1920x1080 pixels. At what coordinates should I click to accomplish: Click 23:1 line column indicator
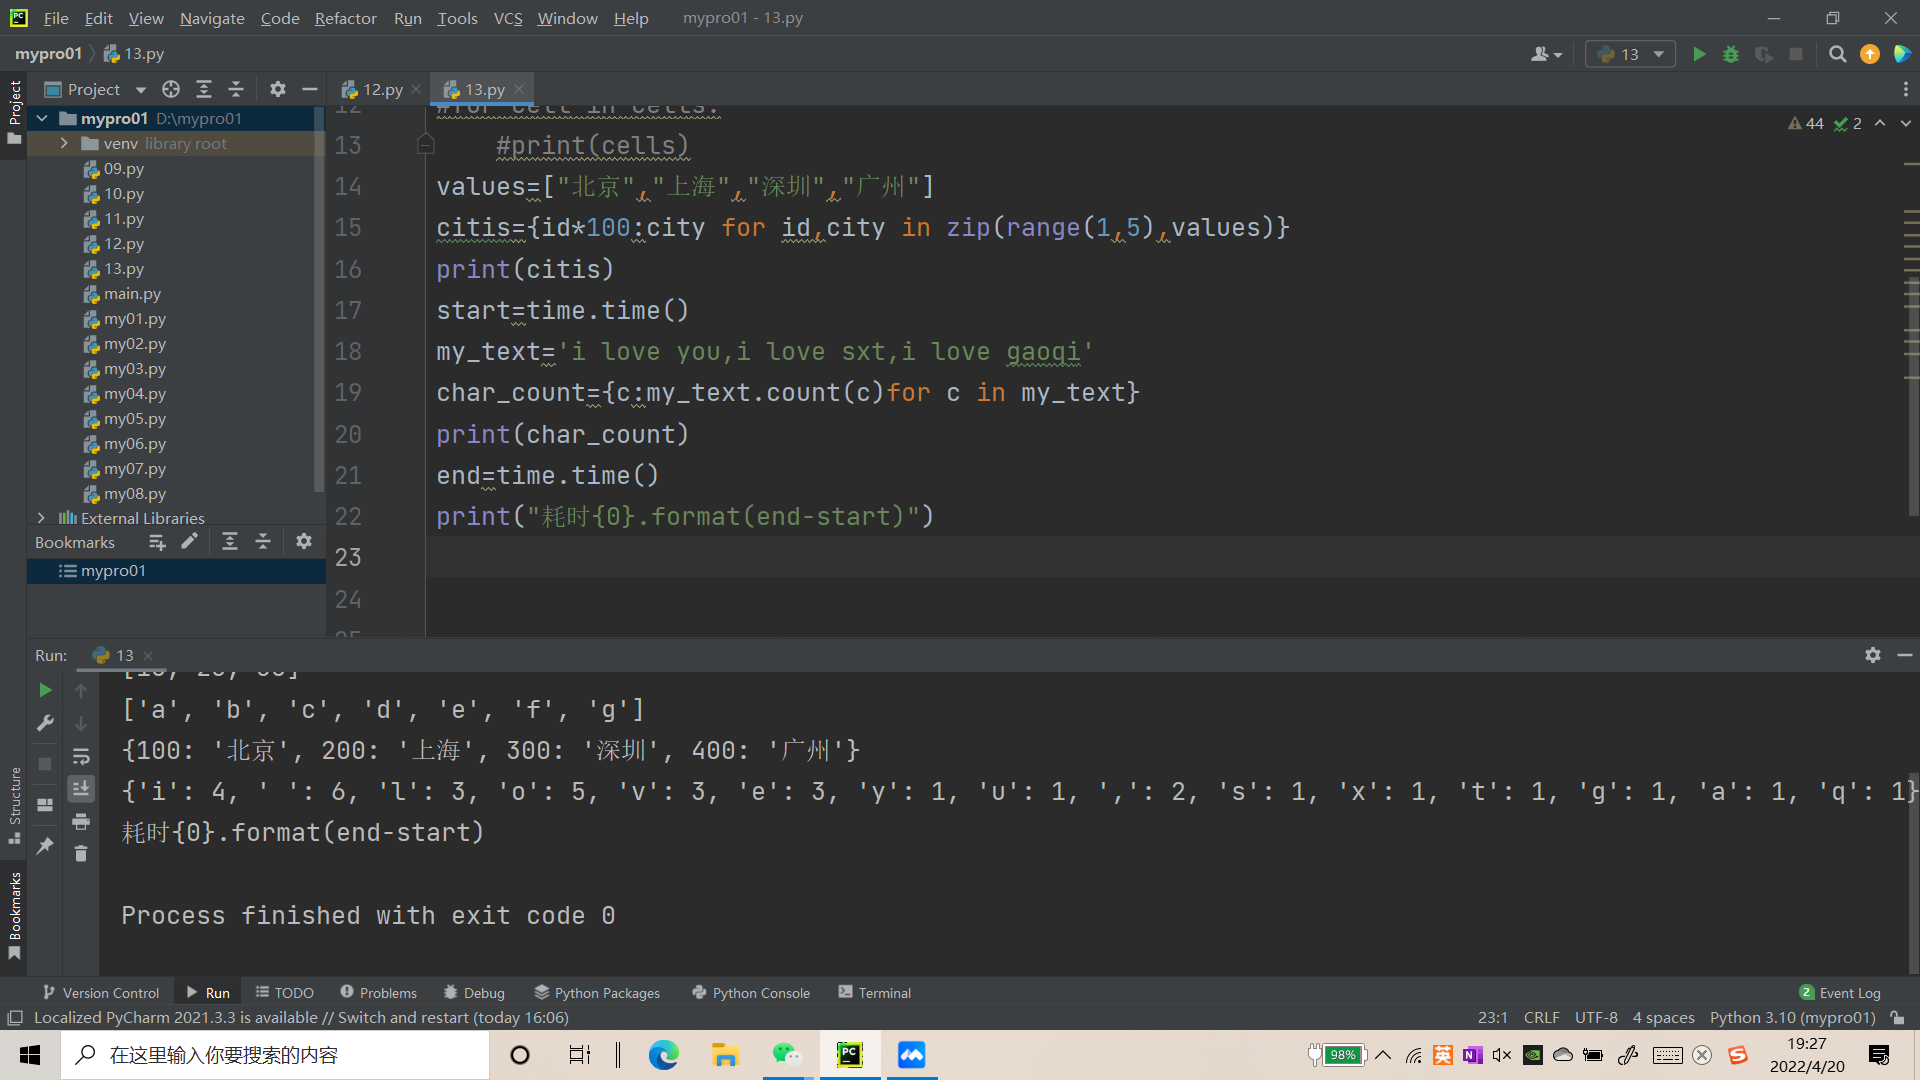(x=1492, y=1017)
